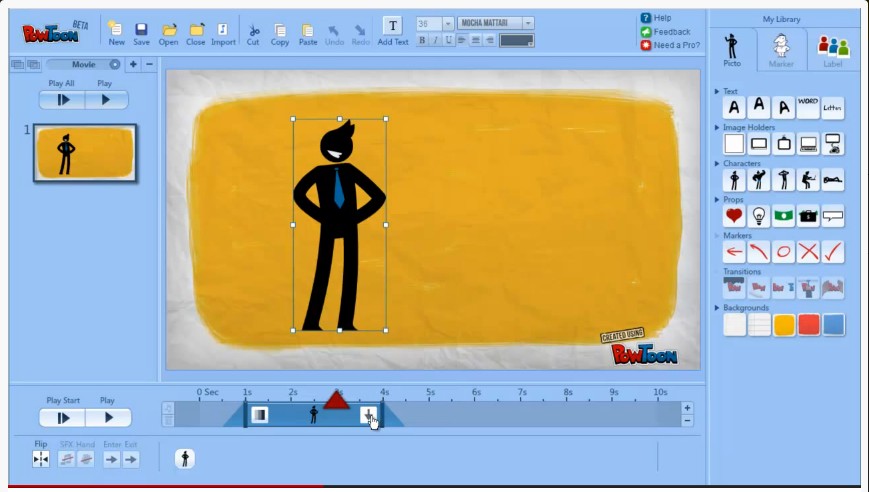869x492 pixels.
Task: Click the Import icon in the toolbar
Action: tap(223, 31)
